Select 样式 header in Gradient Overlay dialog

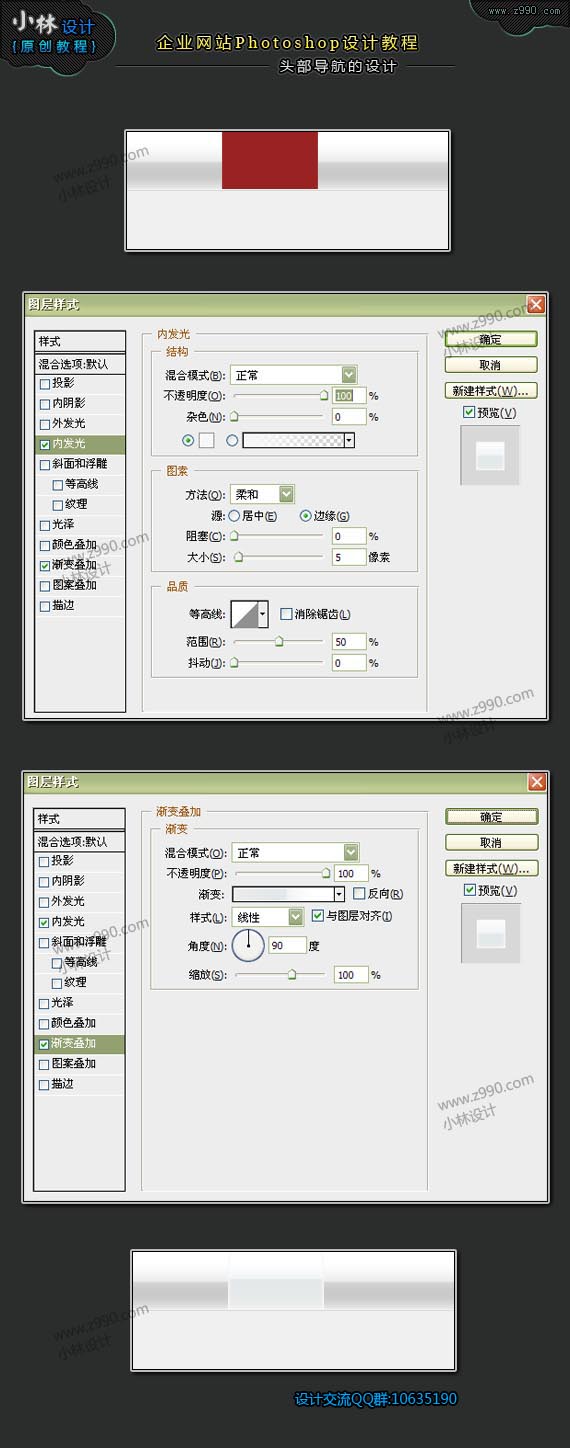[80, 818]
